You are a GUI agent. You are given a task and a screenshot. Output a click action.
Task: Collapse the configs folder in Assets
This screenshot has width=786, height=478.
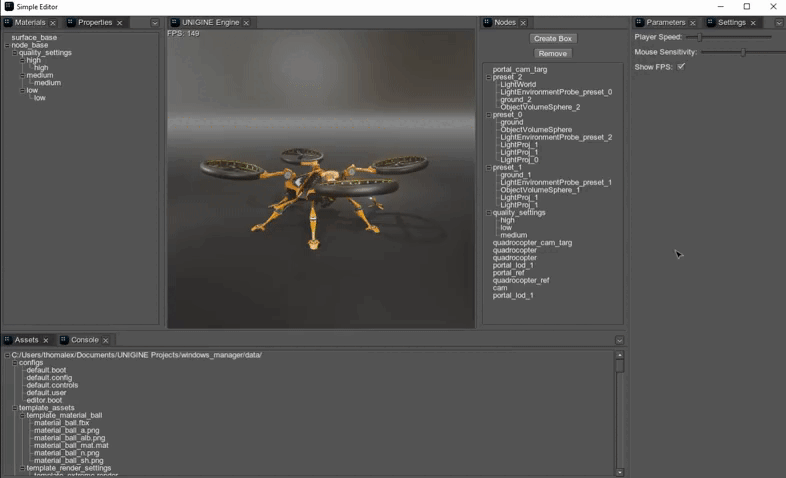click(15, 363)
